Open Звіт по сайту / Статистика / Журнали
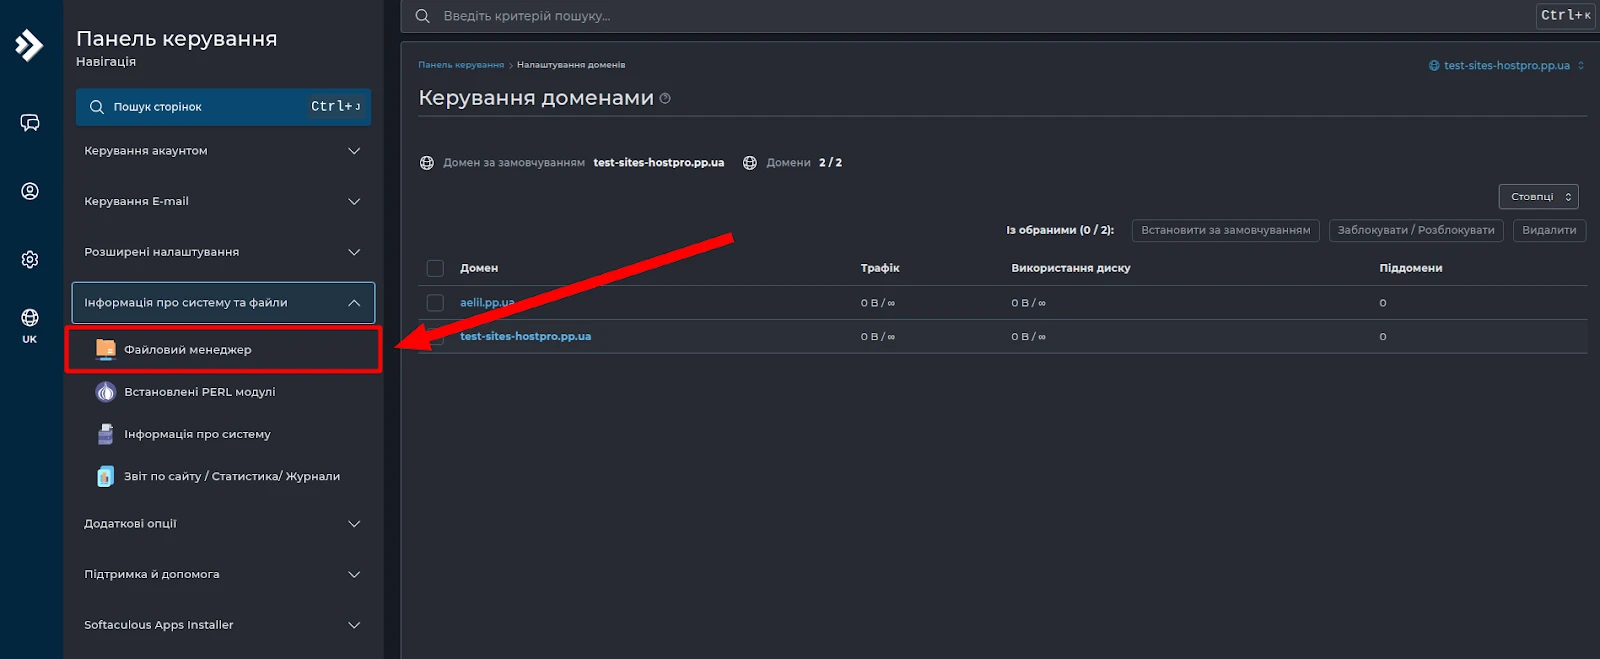 click(x=223, y=476)
